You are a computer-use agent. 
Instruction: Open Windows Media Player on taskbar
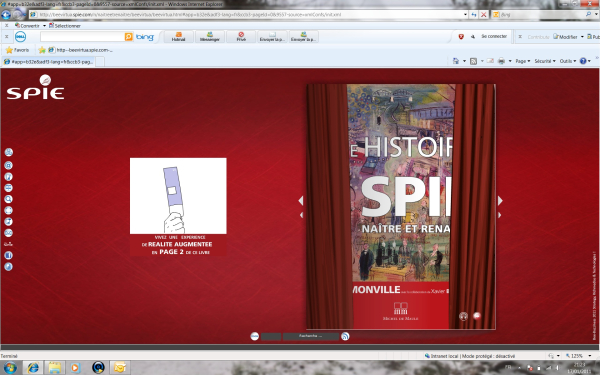75,368
